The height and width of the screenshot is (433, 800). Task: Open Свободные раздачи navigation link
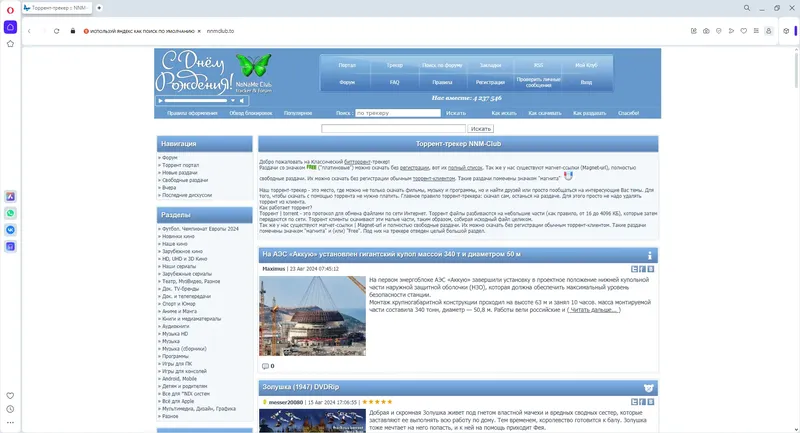185,180
